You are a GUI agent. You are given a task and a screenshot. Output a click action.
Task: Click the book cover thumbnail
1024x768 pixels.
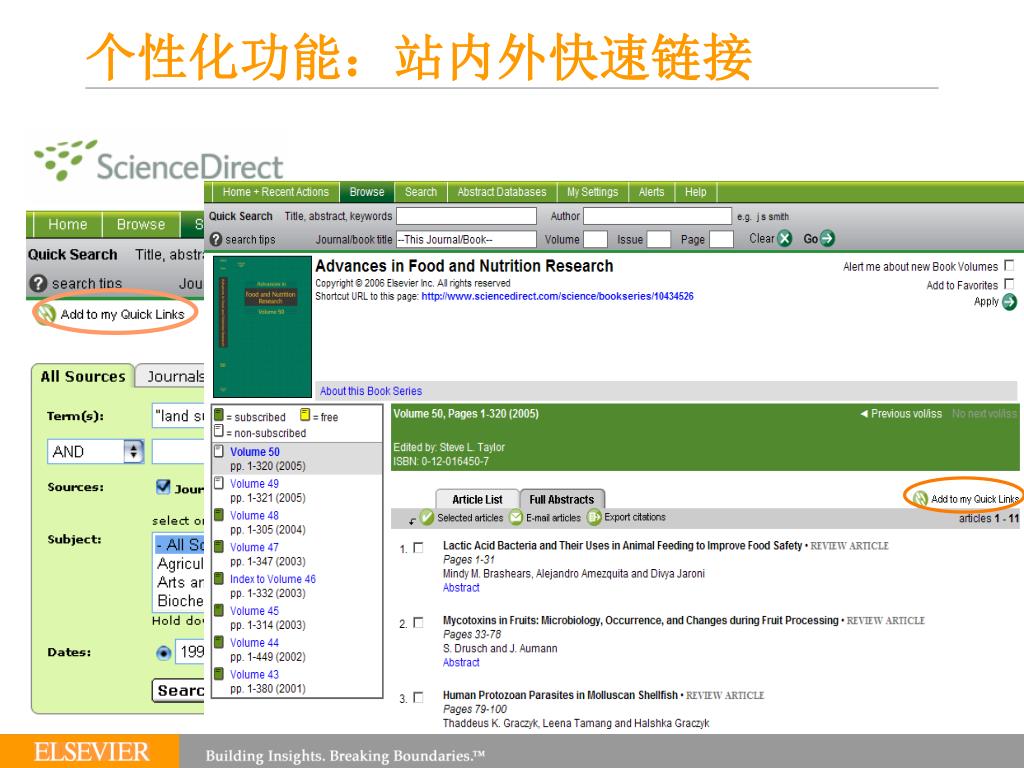(263, 327)
